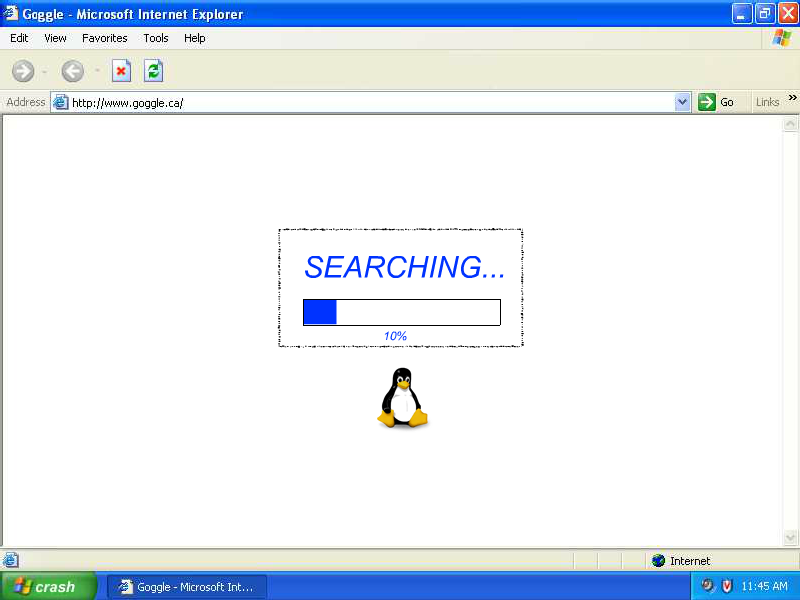800x600 pixels.
Task: Click the Links toolbar label
Action: point(767,102)
